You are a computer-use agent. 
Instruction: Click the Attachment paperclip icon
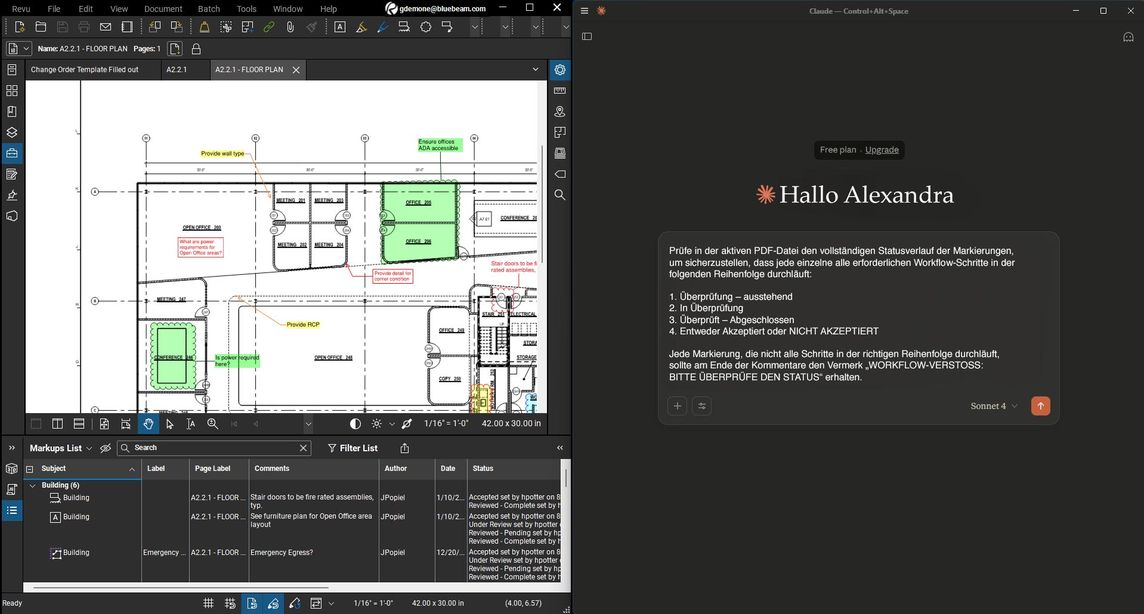(290, 27)
